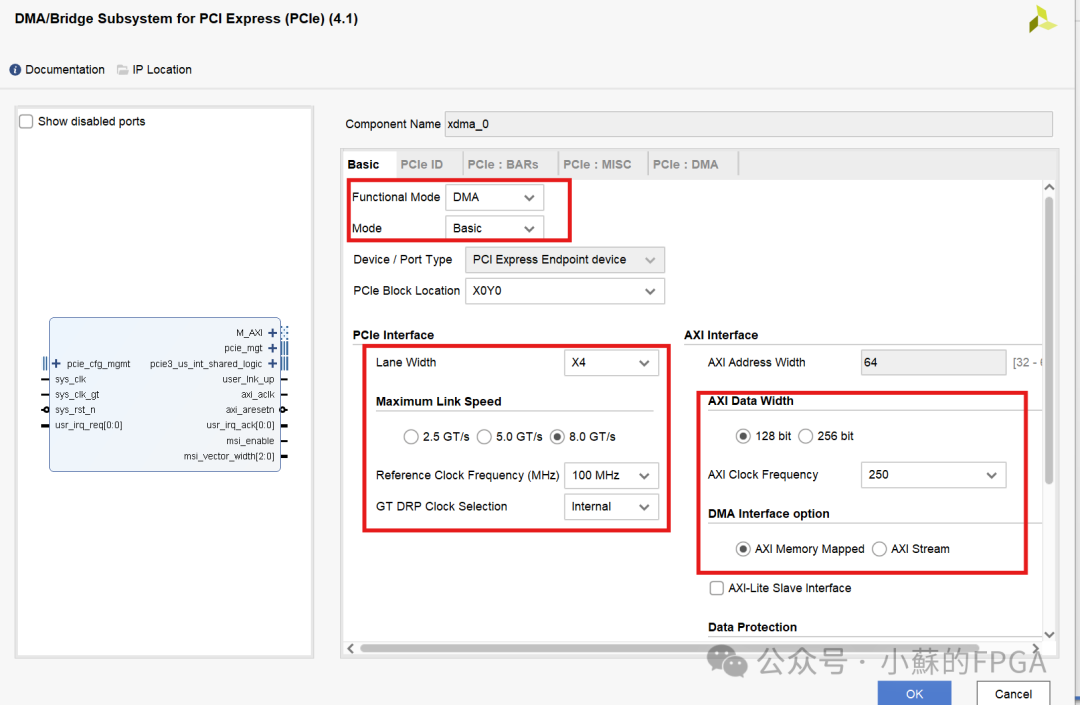Open Lane Width X4 dropdown

[x=611, y=363]
